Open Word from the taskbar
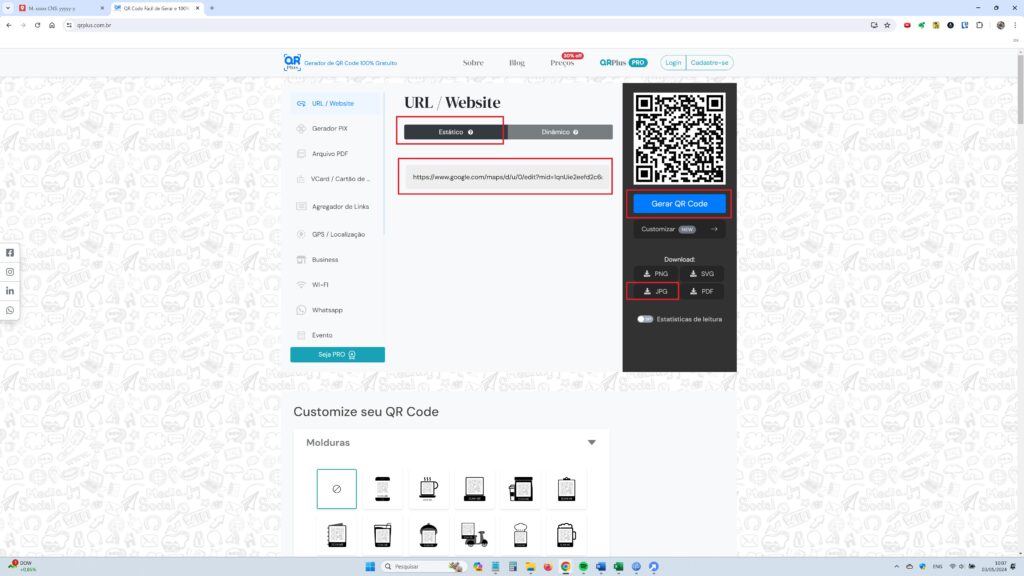 (x=601, y=566)
